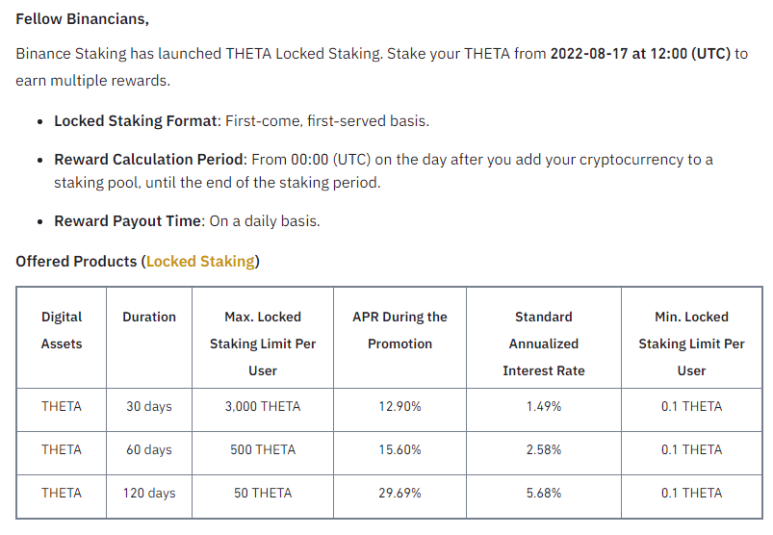Select the "Reward Calculation Period" bullet label
The image size is (773, 535).
149,159
